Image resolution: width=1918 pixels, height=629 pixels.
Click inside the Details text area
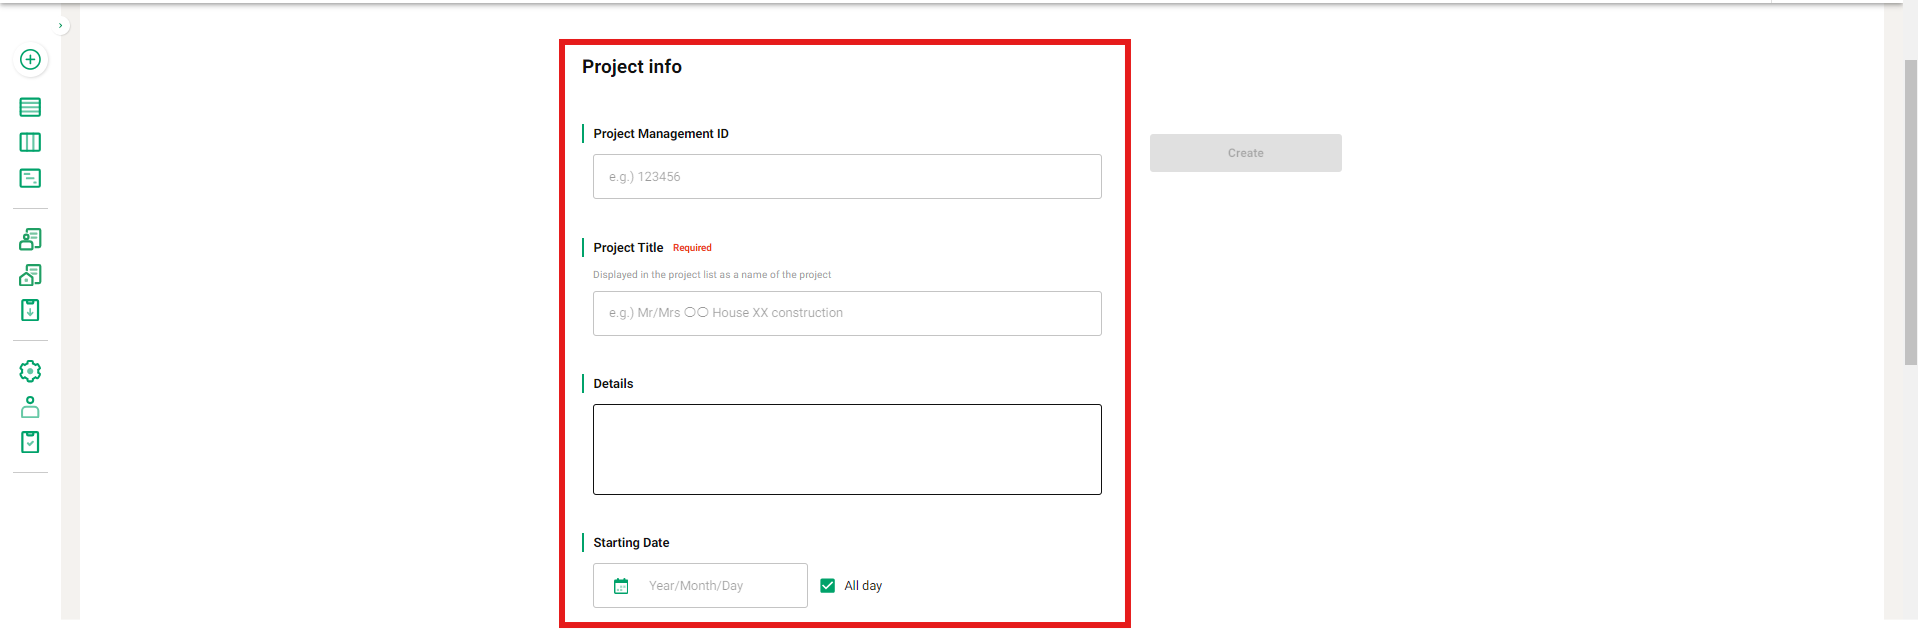[x=846, y=449]
